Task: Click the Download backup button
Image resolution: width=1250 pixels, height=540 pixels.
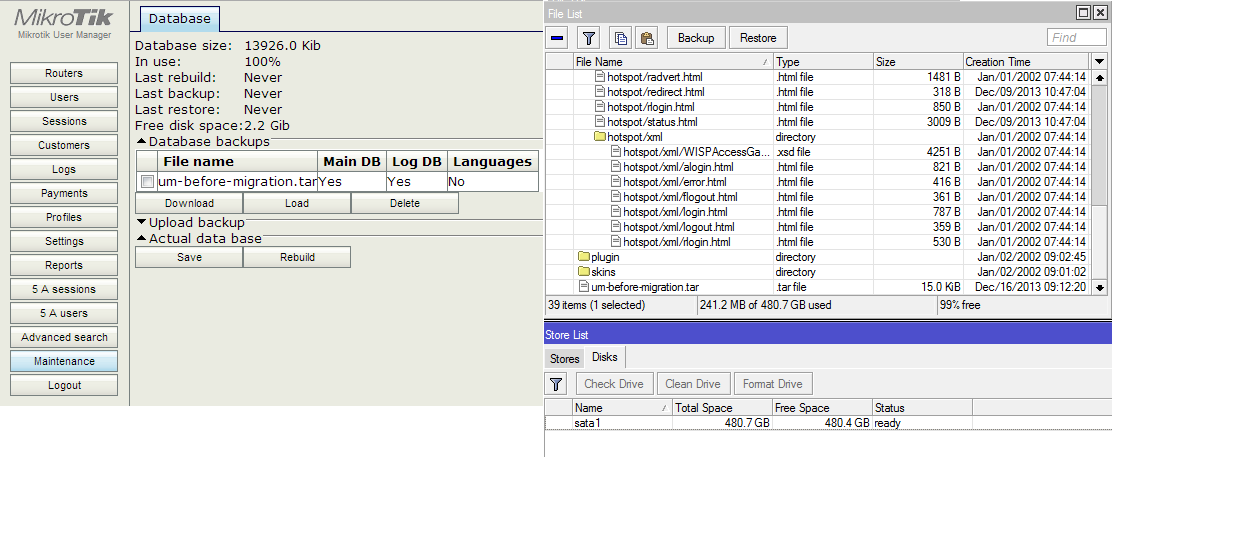Action: tap(189, 203)
